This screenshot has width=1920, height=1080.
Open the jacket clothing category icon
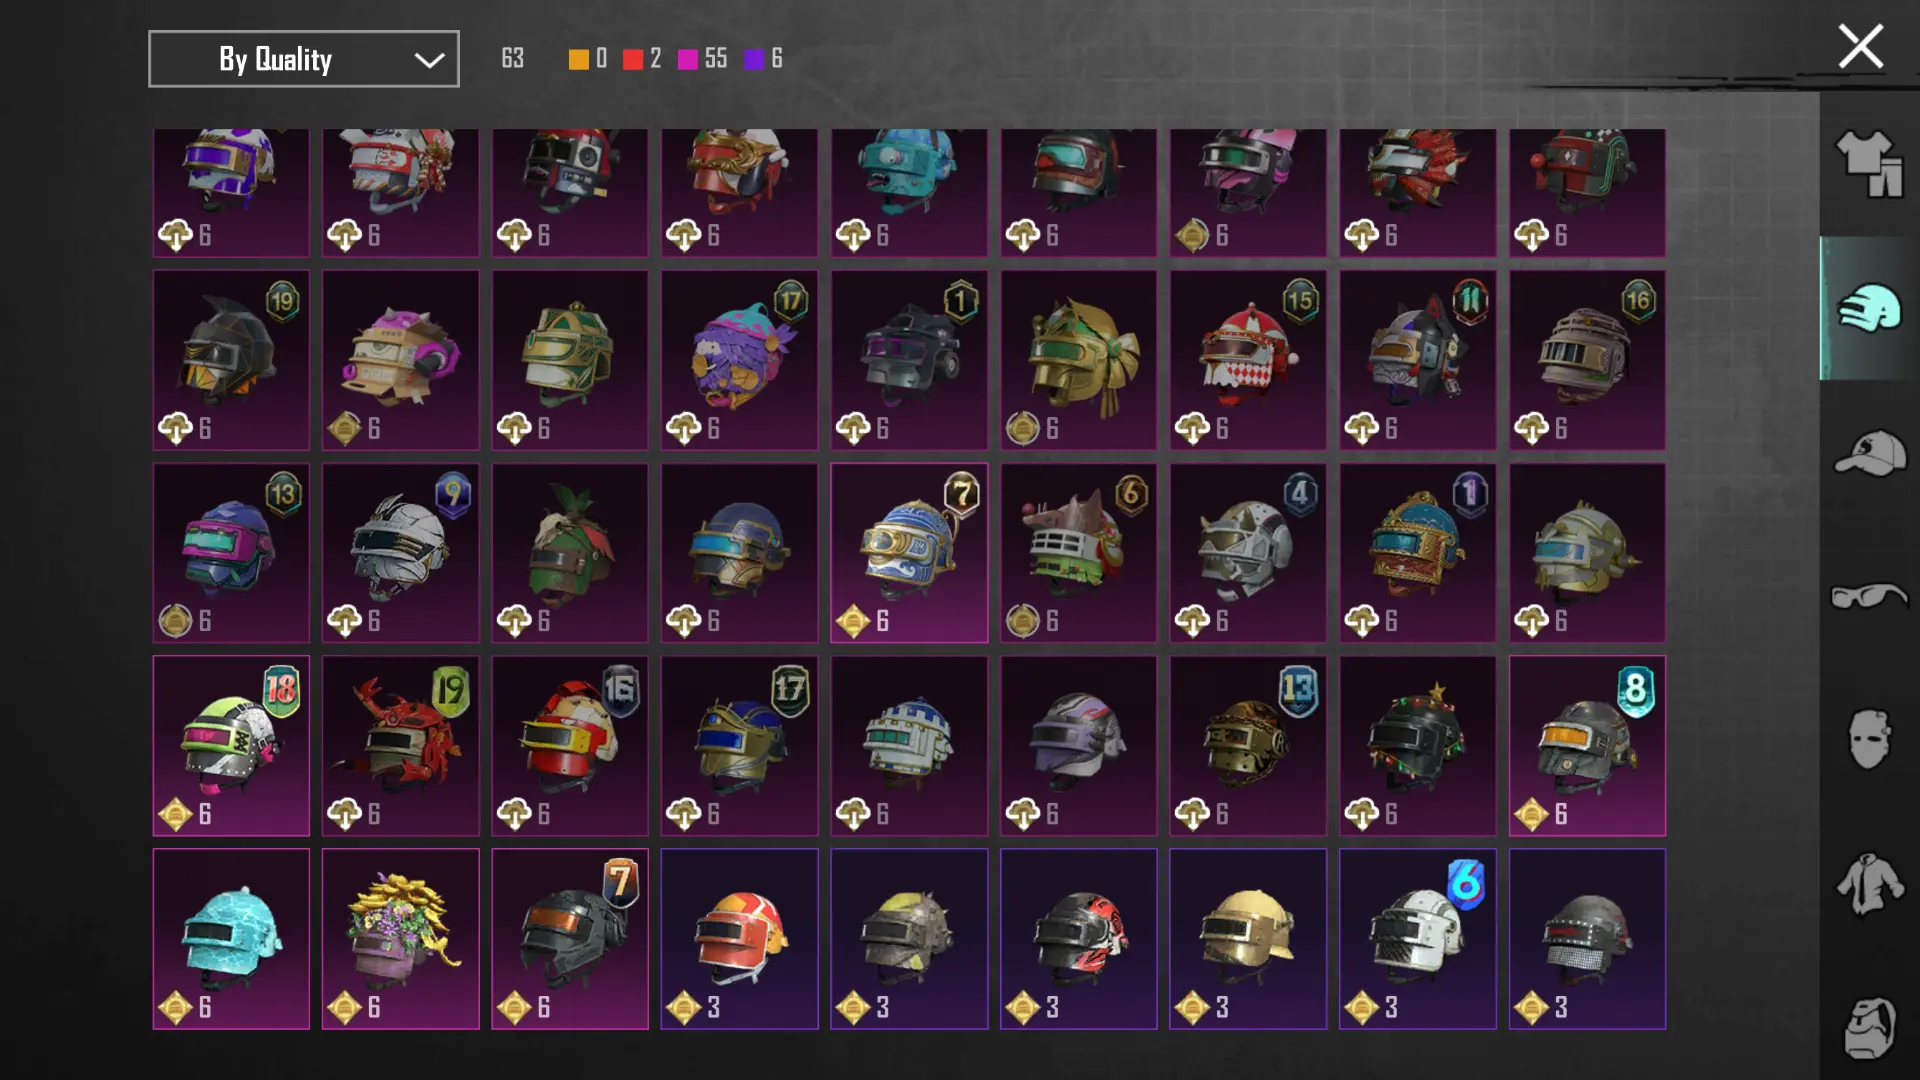click(x=1868, y=883)
